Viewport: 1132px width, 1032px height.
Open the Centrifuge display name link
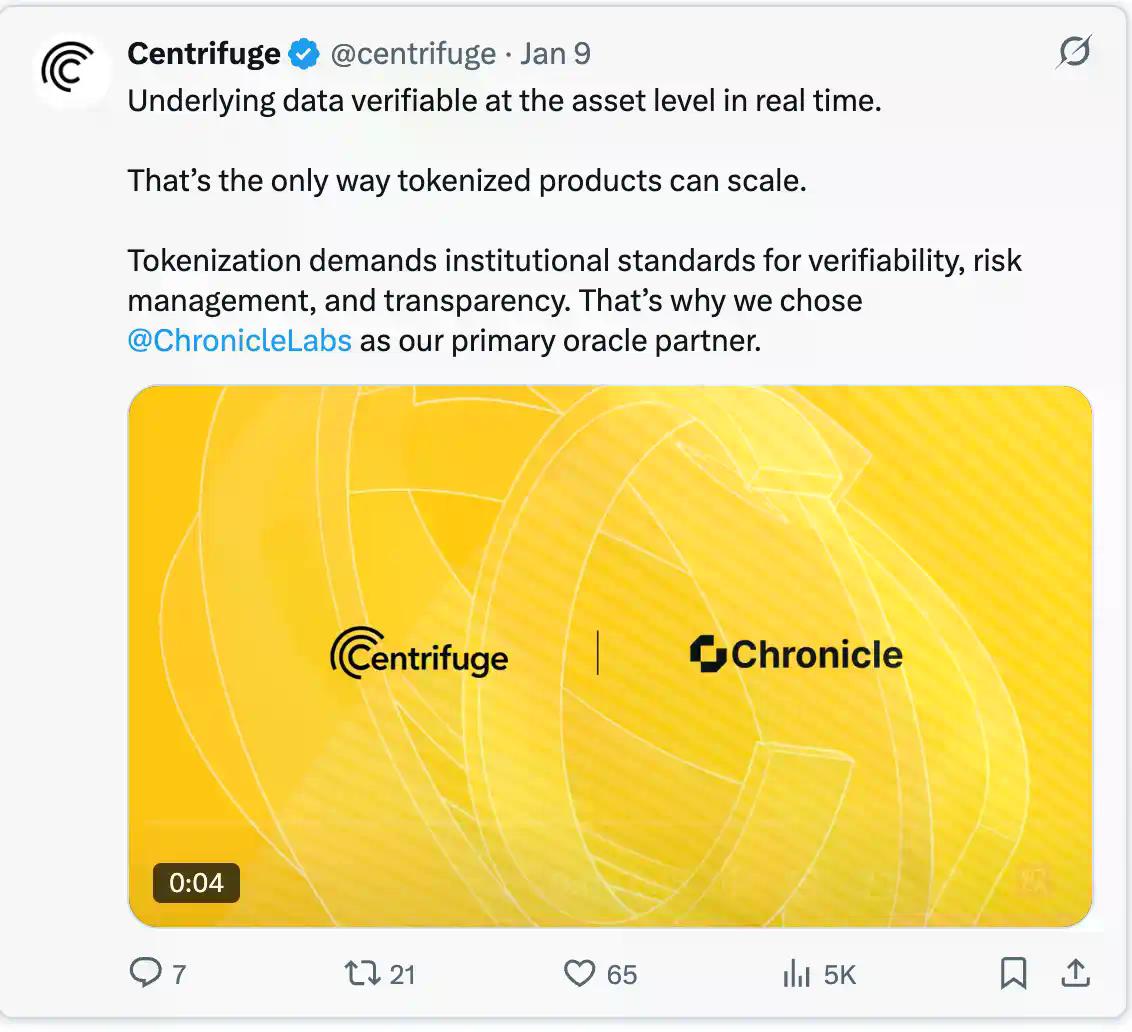tap(204, 54)
